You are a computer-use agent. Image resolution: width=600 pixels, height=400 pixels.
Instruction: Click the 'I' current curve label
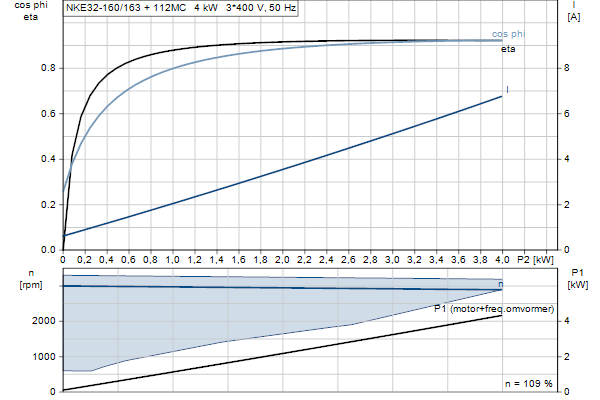[x=507, y=90]
